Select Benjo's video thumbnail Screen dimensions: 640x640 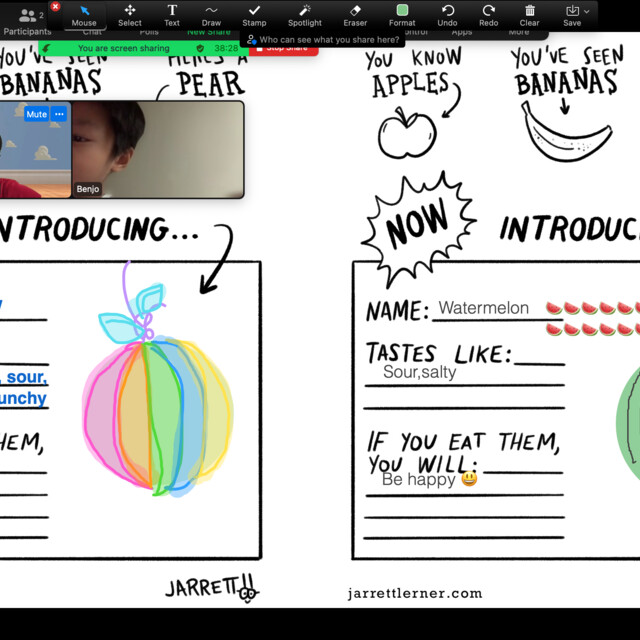pos(158,149)
